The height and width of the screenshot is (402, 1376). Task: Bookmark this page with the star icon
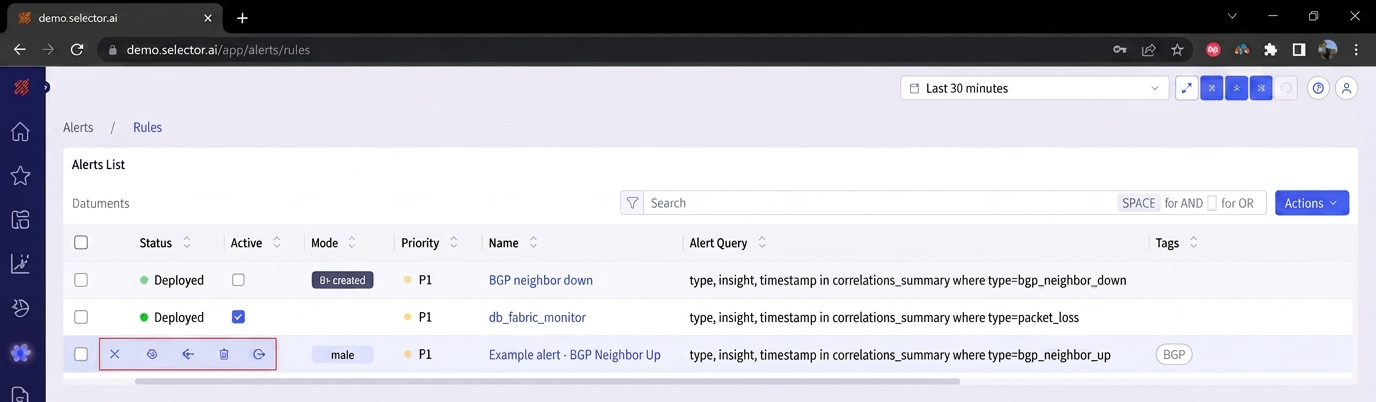pyautogui.click(x=1177, y=49)
